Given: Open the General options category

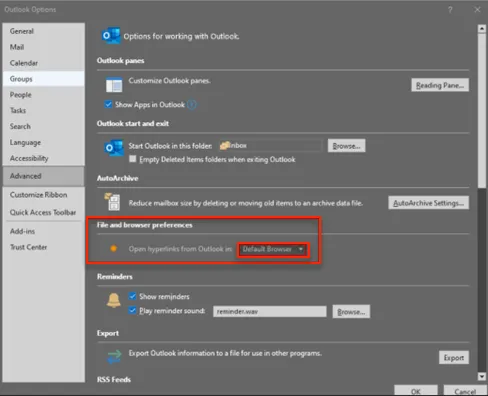Looking at the screenshot, I should click(x=44, y=31).
